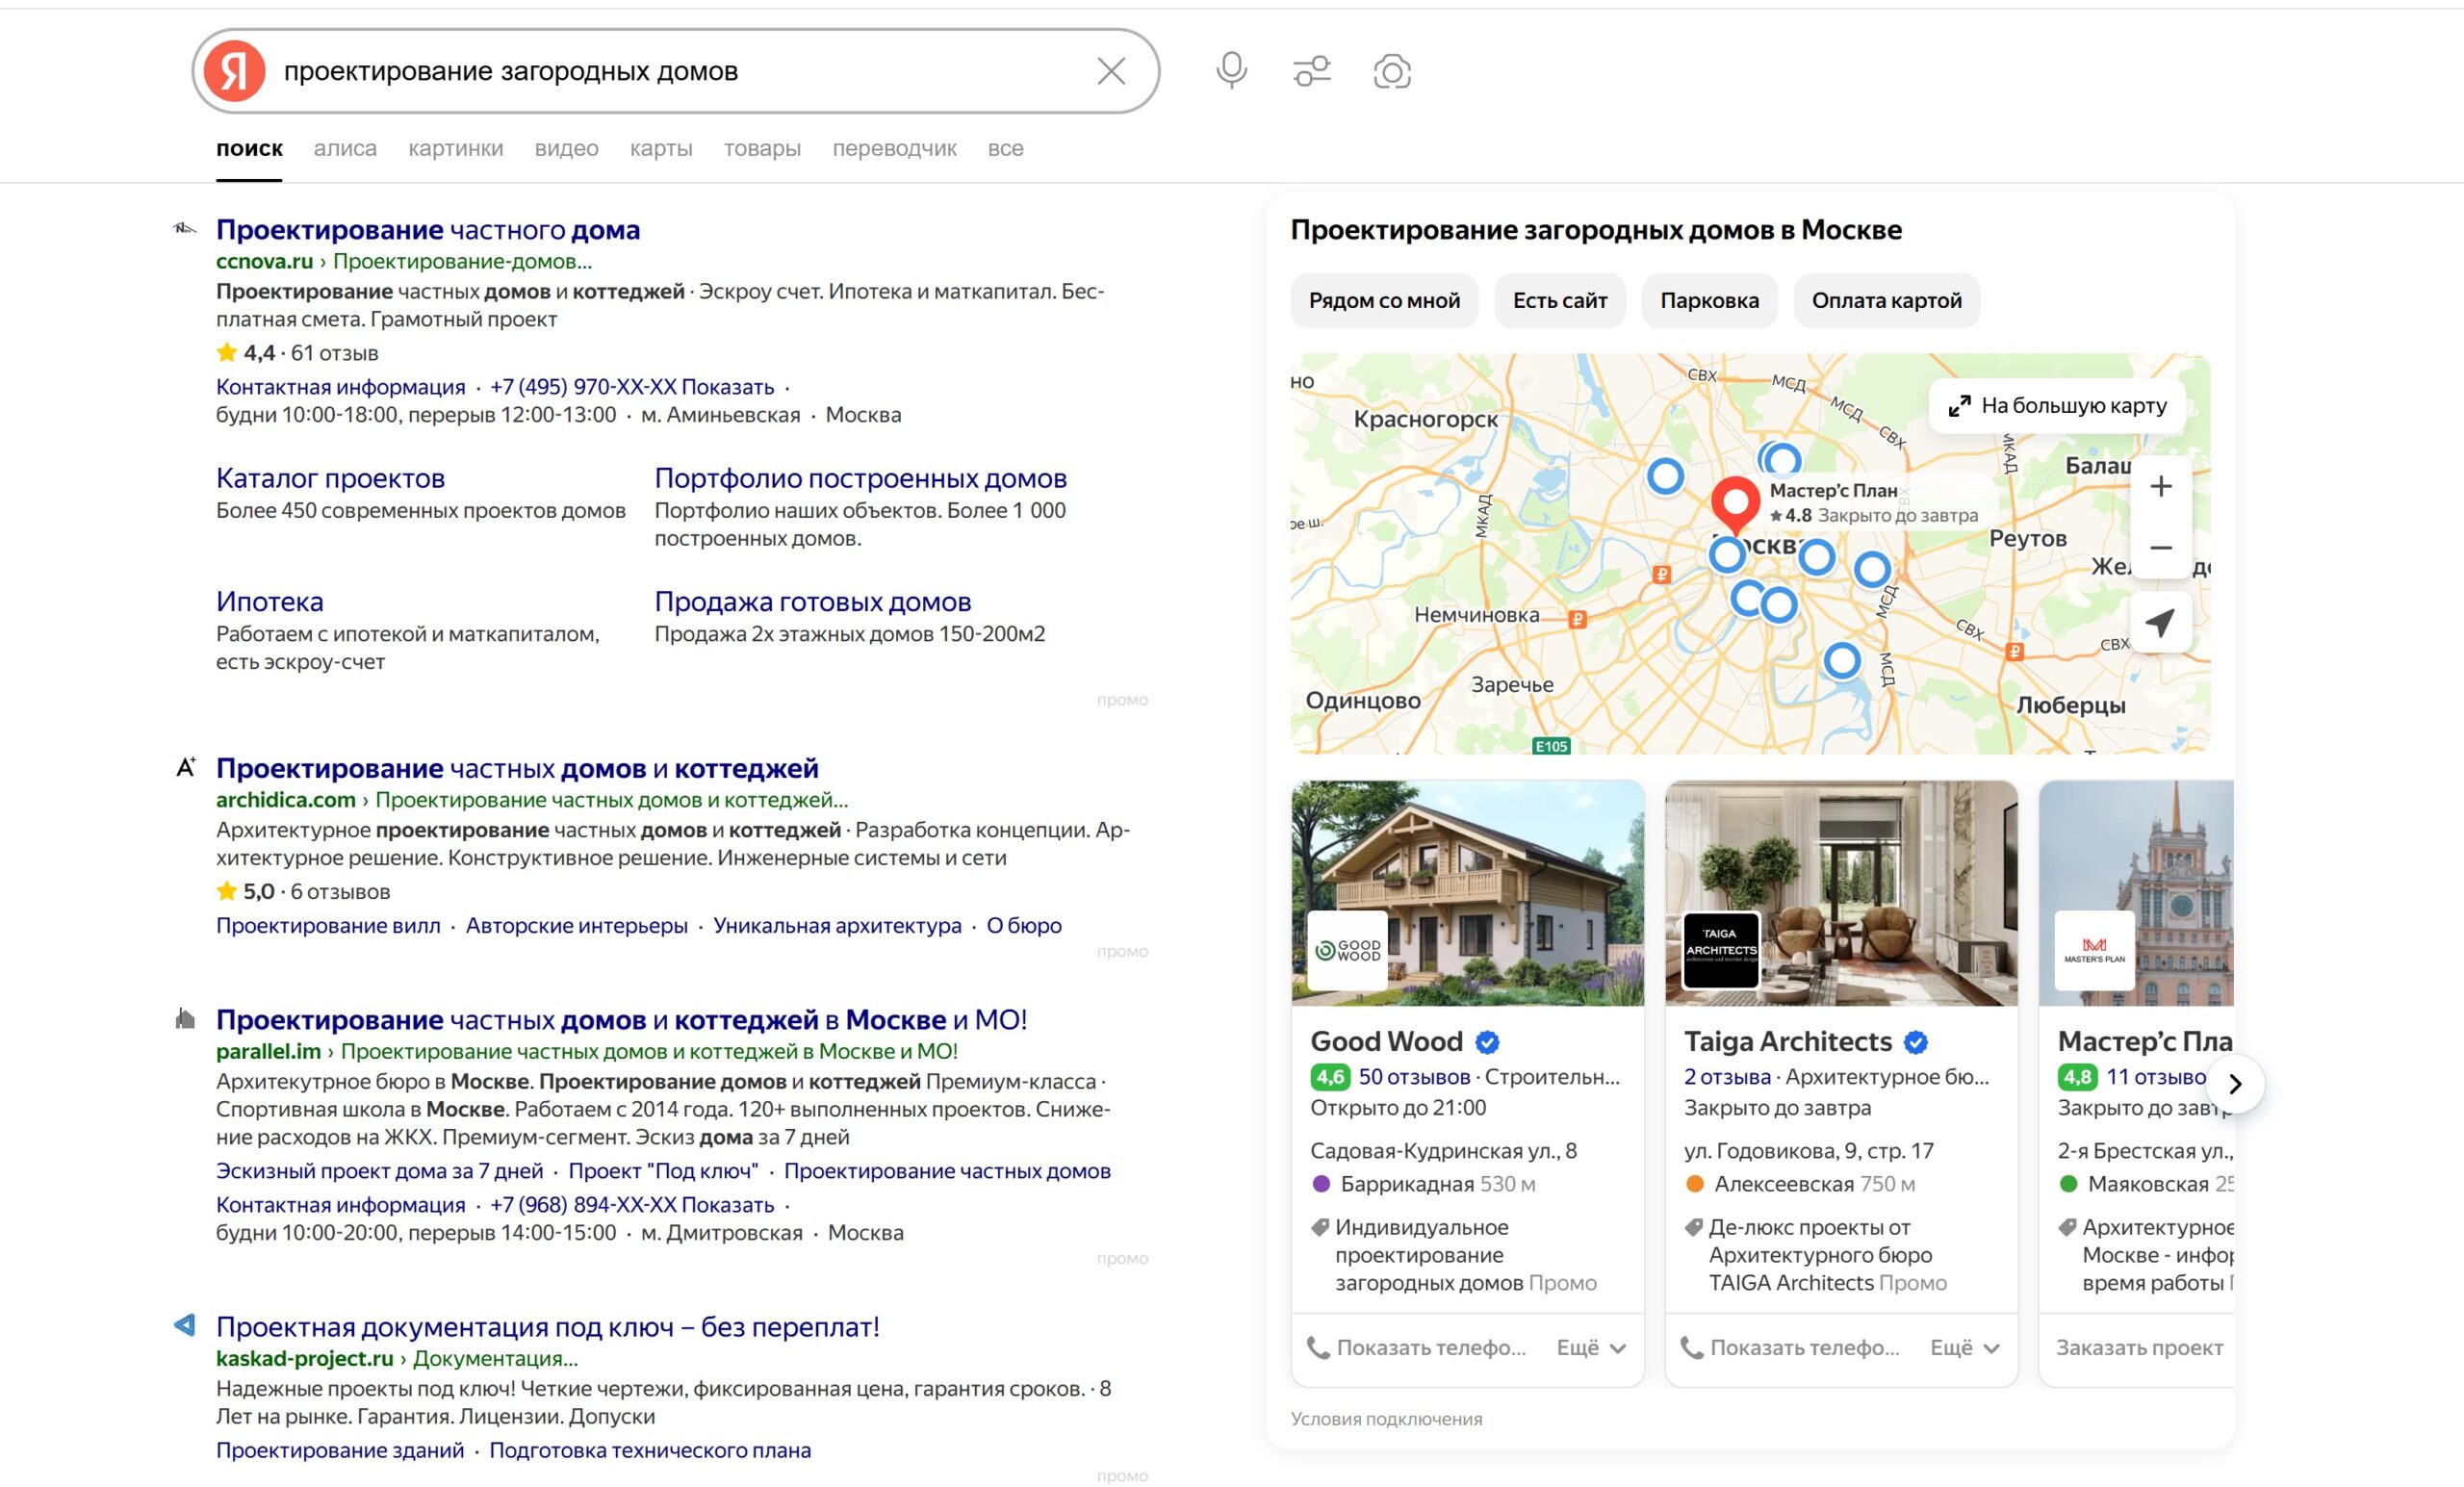
Task: Switch to the видео tab
Action: click(x=566, y=148)
